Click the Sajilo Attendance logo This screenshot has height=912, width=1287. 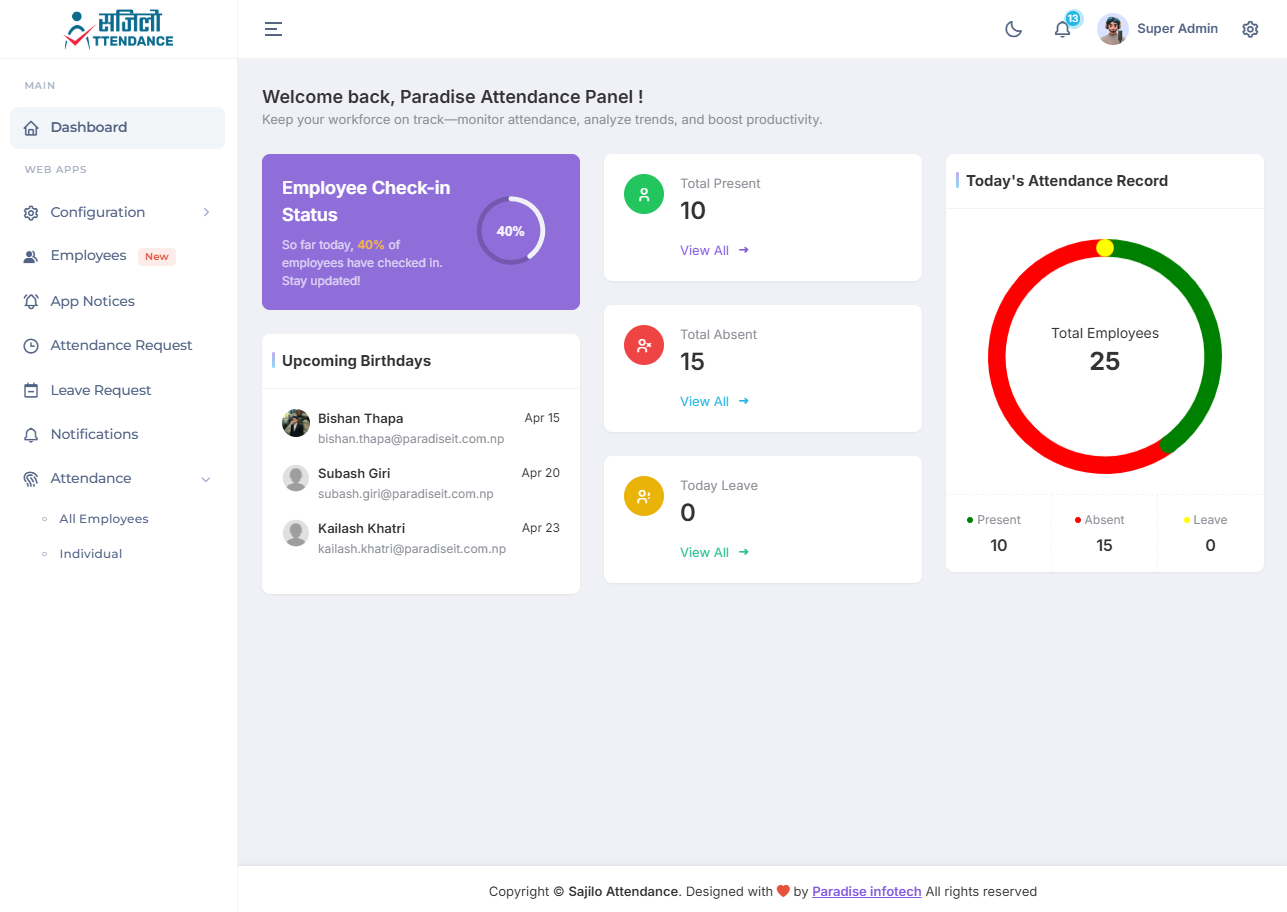(118, 30)
